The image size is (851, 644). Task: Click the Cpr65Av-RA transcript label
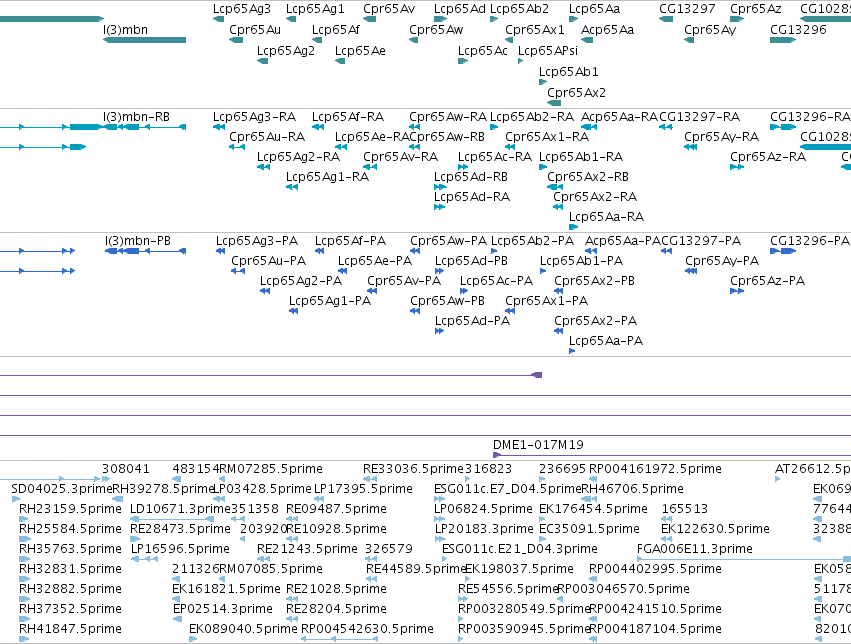tap(400, 157)
